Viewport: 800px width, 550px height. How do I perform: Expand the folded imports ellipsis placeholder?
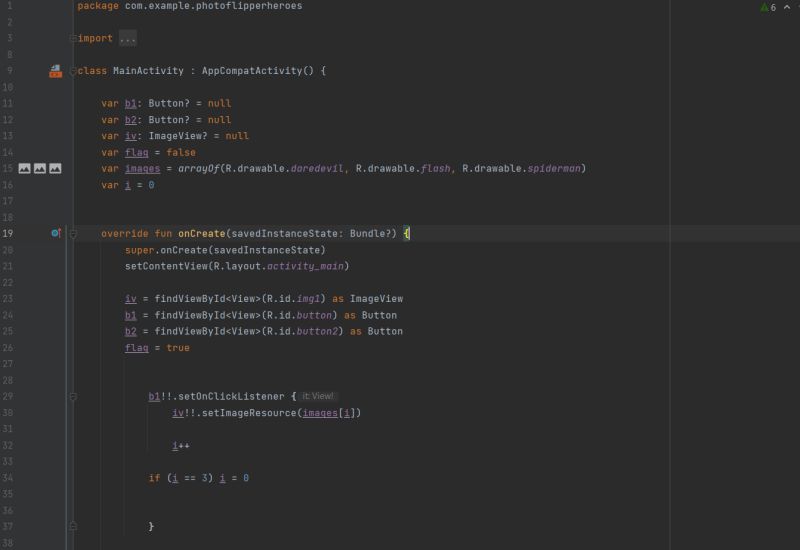pyautogui.click(x=128, y=39)
